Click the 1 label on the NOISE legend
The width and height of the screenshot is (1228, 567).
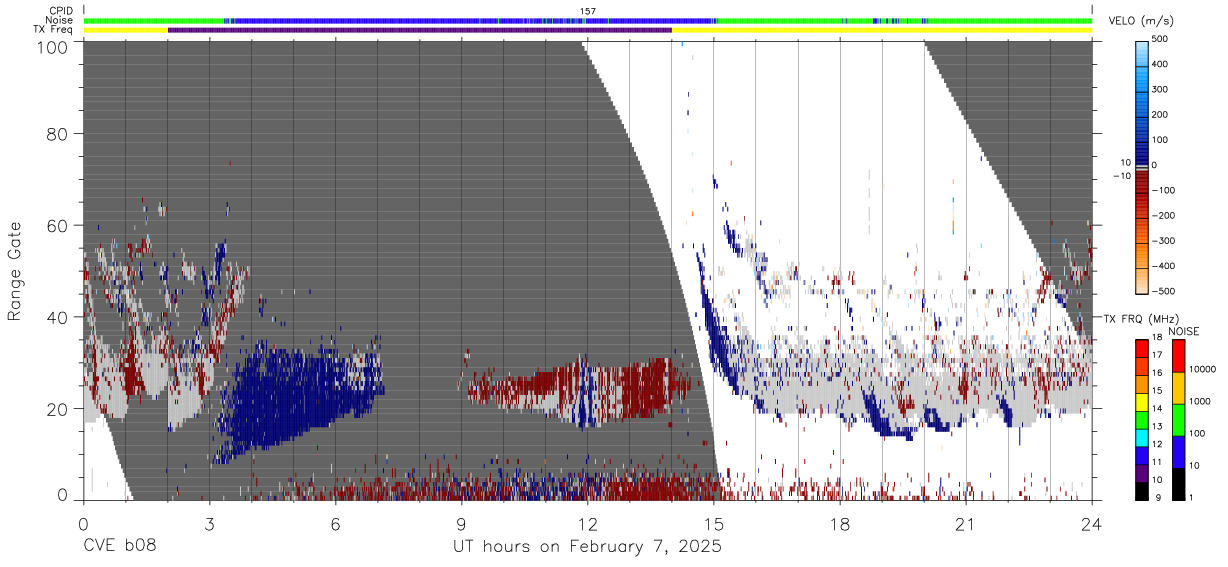[x=1192, y=497]
